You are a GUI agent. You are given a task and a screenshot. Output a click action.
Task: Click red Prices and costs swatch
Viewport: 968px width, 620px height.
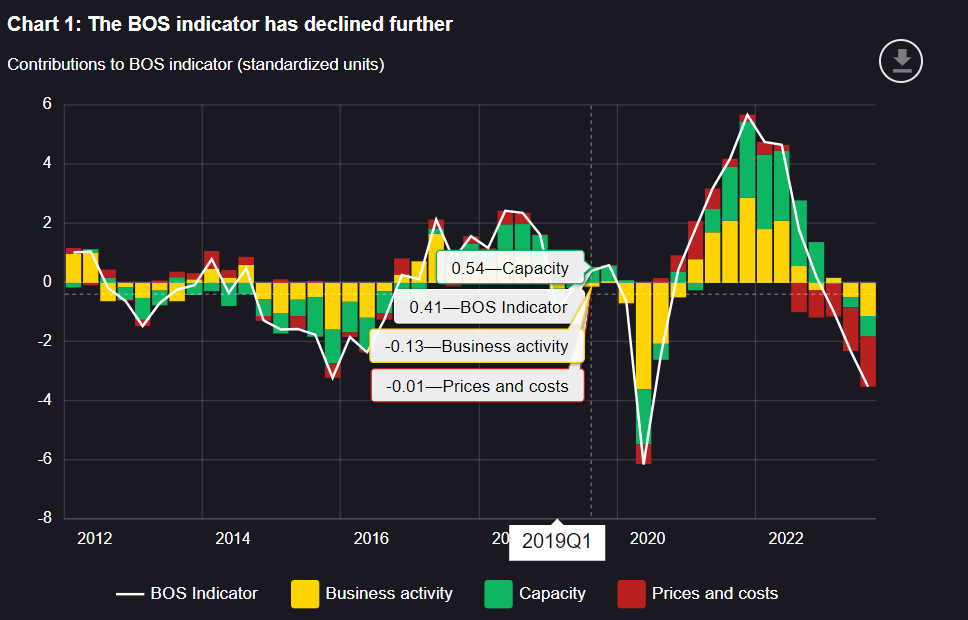coord(631,594)
